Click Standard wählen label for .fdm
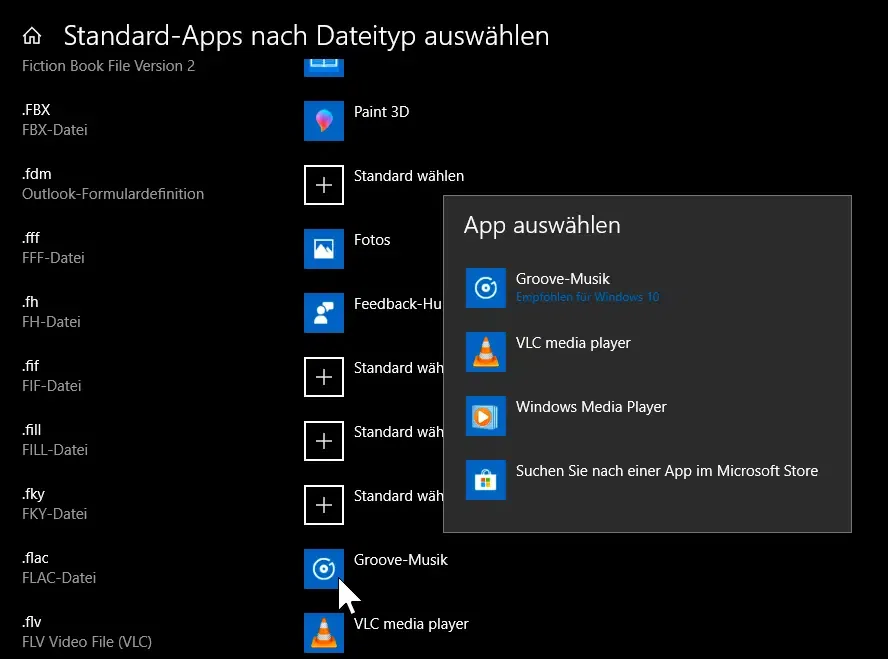Viewport: 888px width, 659px height. click(x=408, y=176)
